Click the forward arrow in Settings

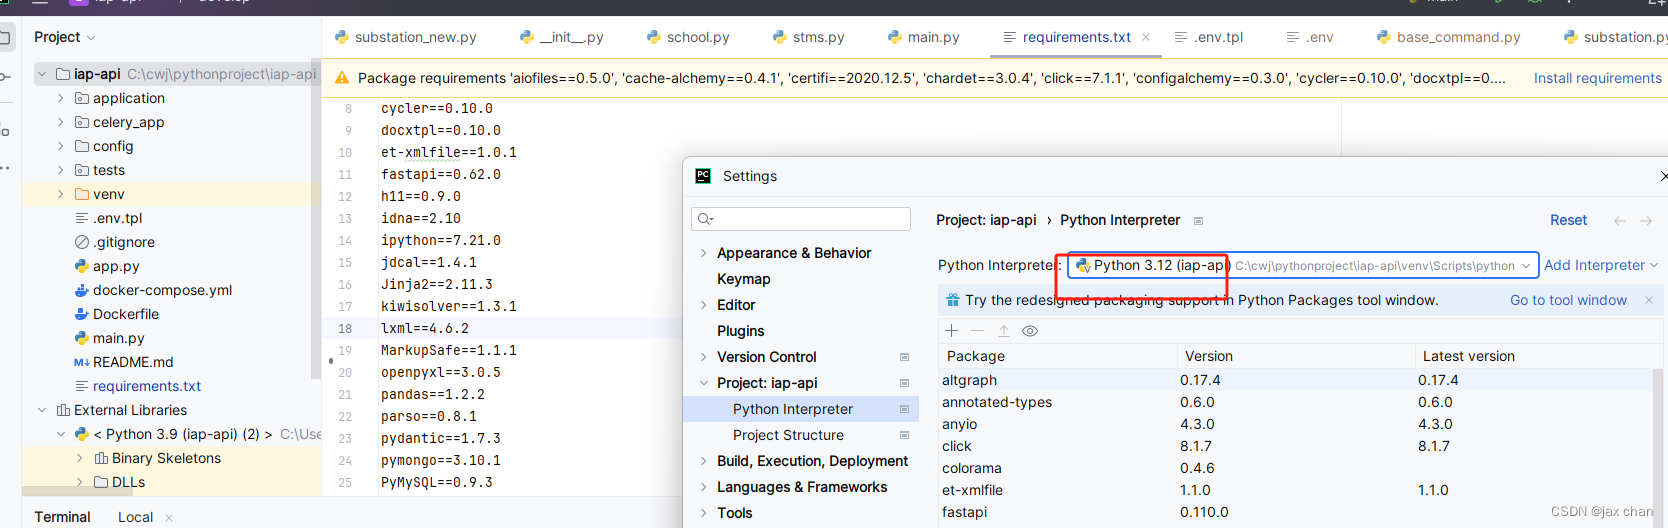(x=1646, y=220)
